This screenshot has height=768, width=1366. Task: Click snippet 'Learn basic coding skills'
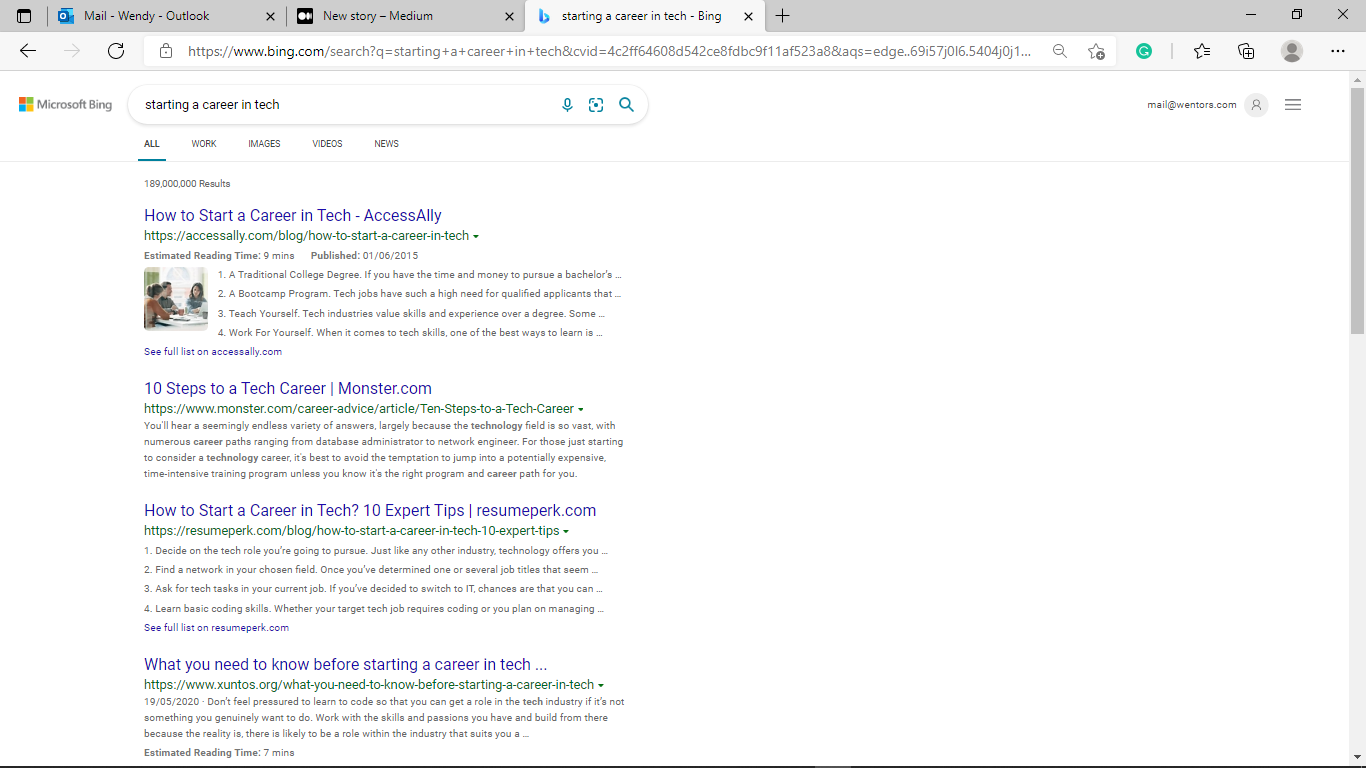pos(376,608)
